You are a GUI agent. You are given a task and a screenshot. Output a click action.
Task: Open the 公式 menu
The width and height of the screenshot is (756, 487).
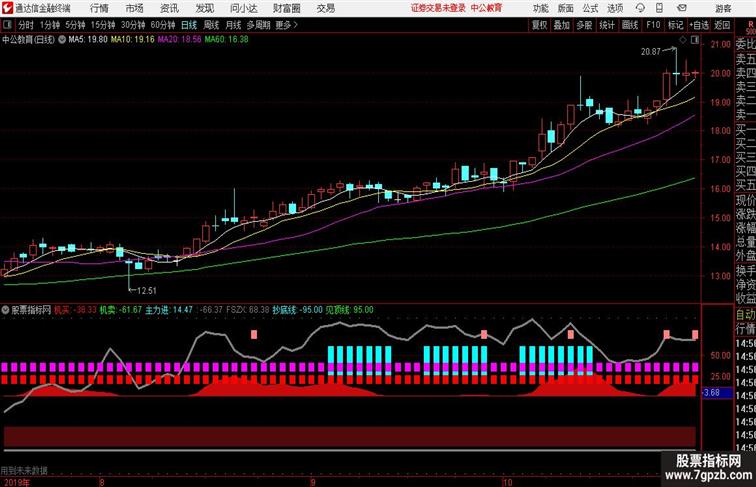tap(590, 8)
